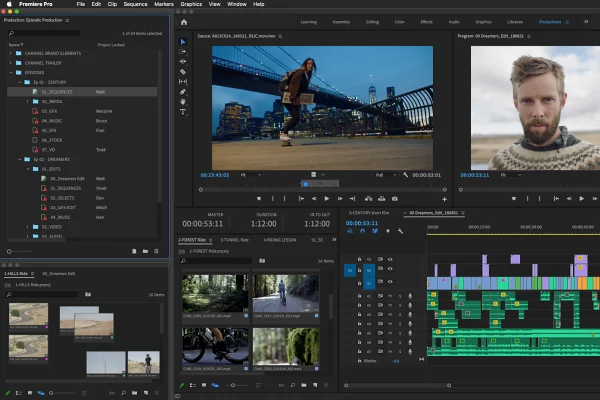Select the Track Select Forward tool

(x=183, y=51)
